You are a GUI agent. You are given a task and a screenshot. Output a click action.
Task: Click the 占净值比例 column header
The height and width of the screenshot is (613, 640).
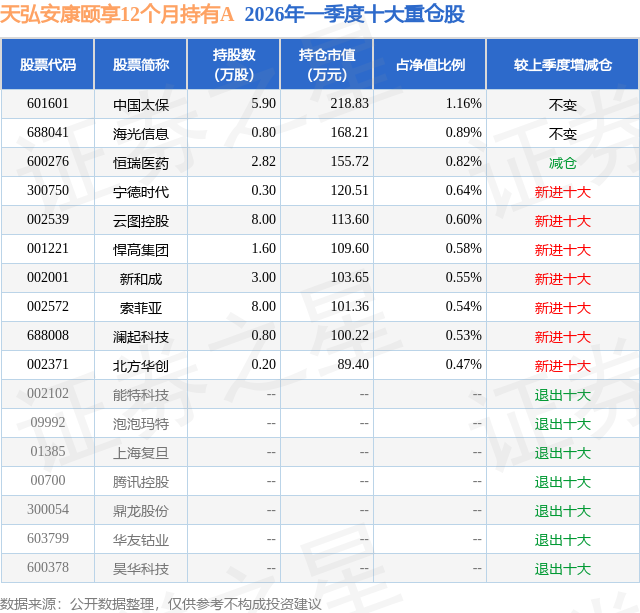(430, 64)
